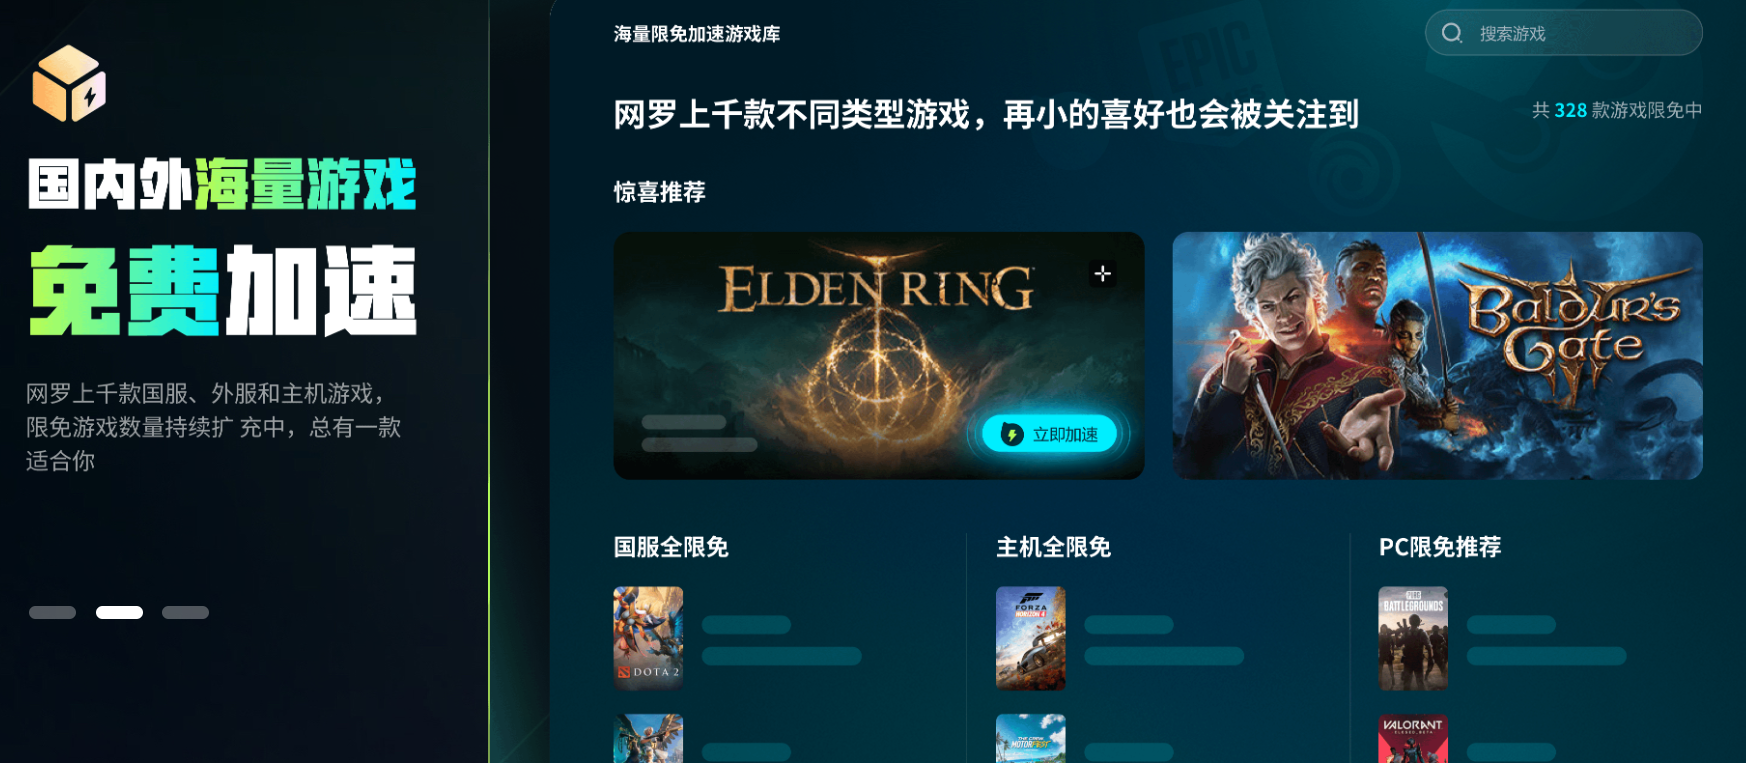The height and width of the screenshot is (763, 1746).
Task: Click the lightning icon in accelerate button
Action: click(1012, 434)
